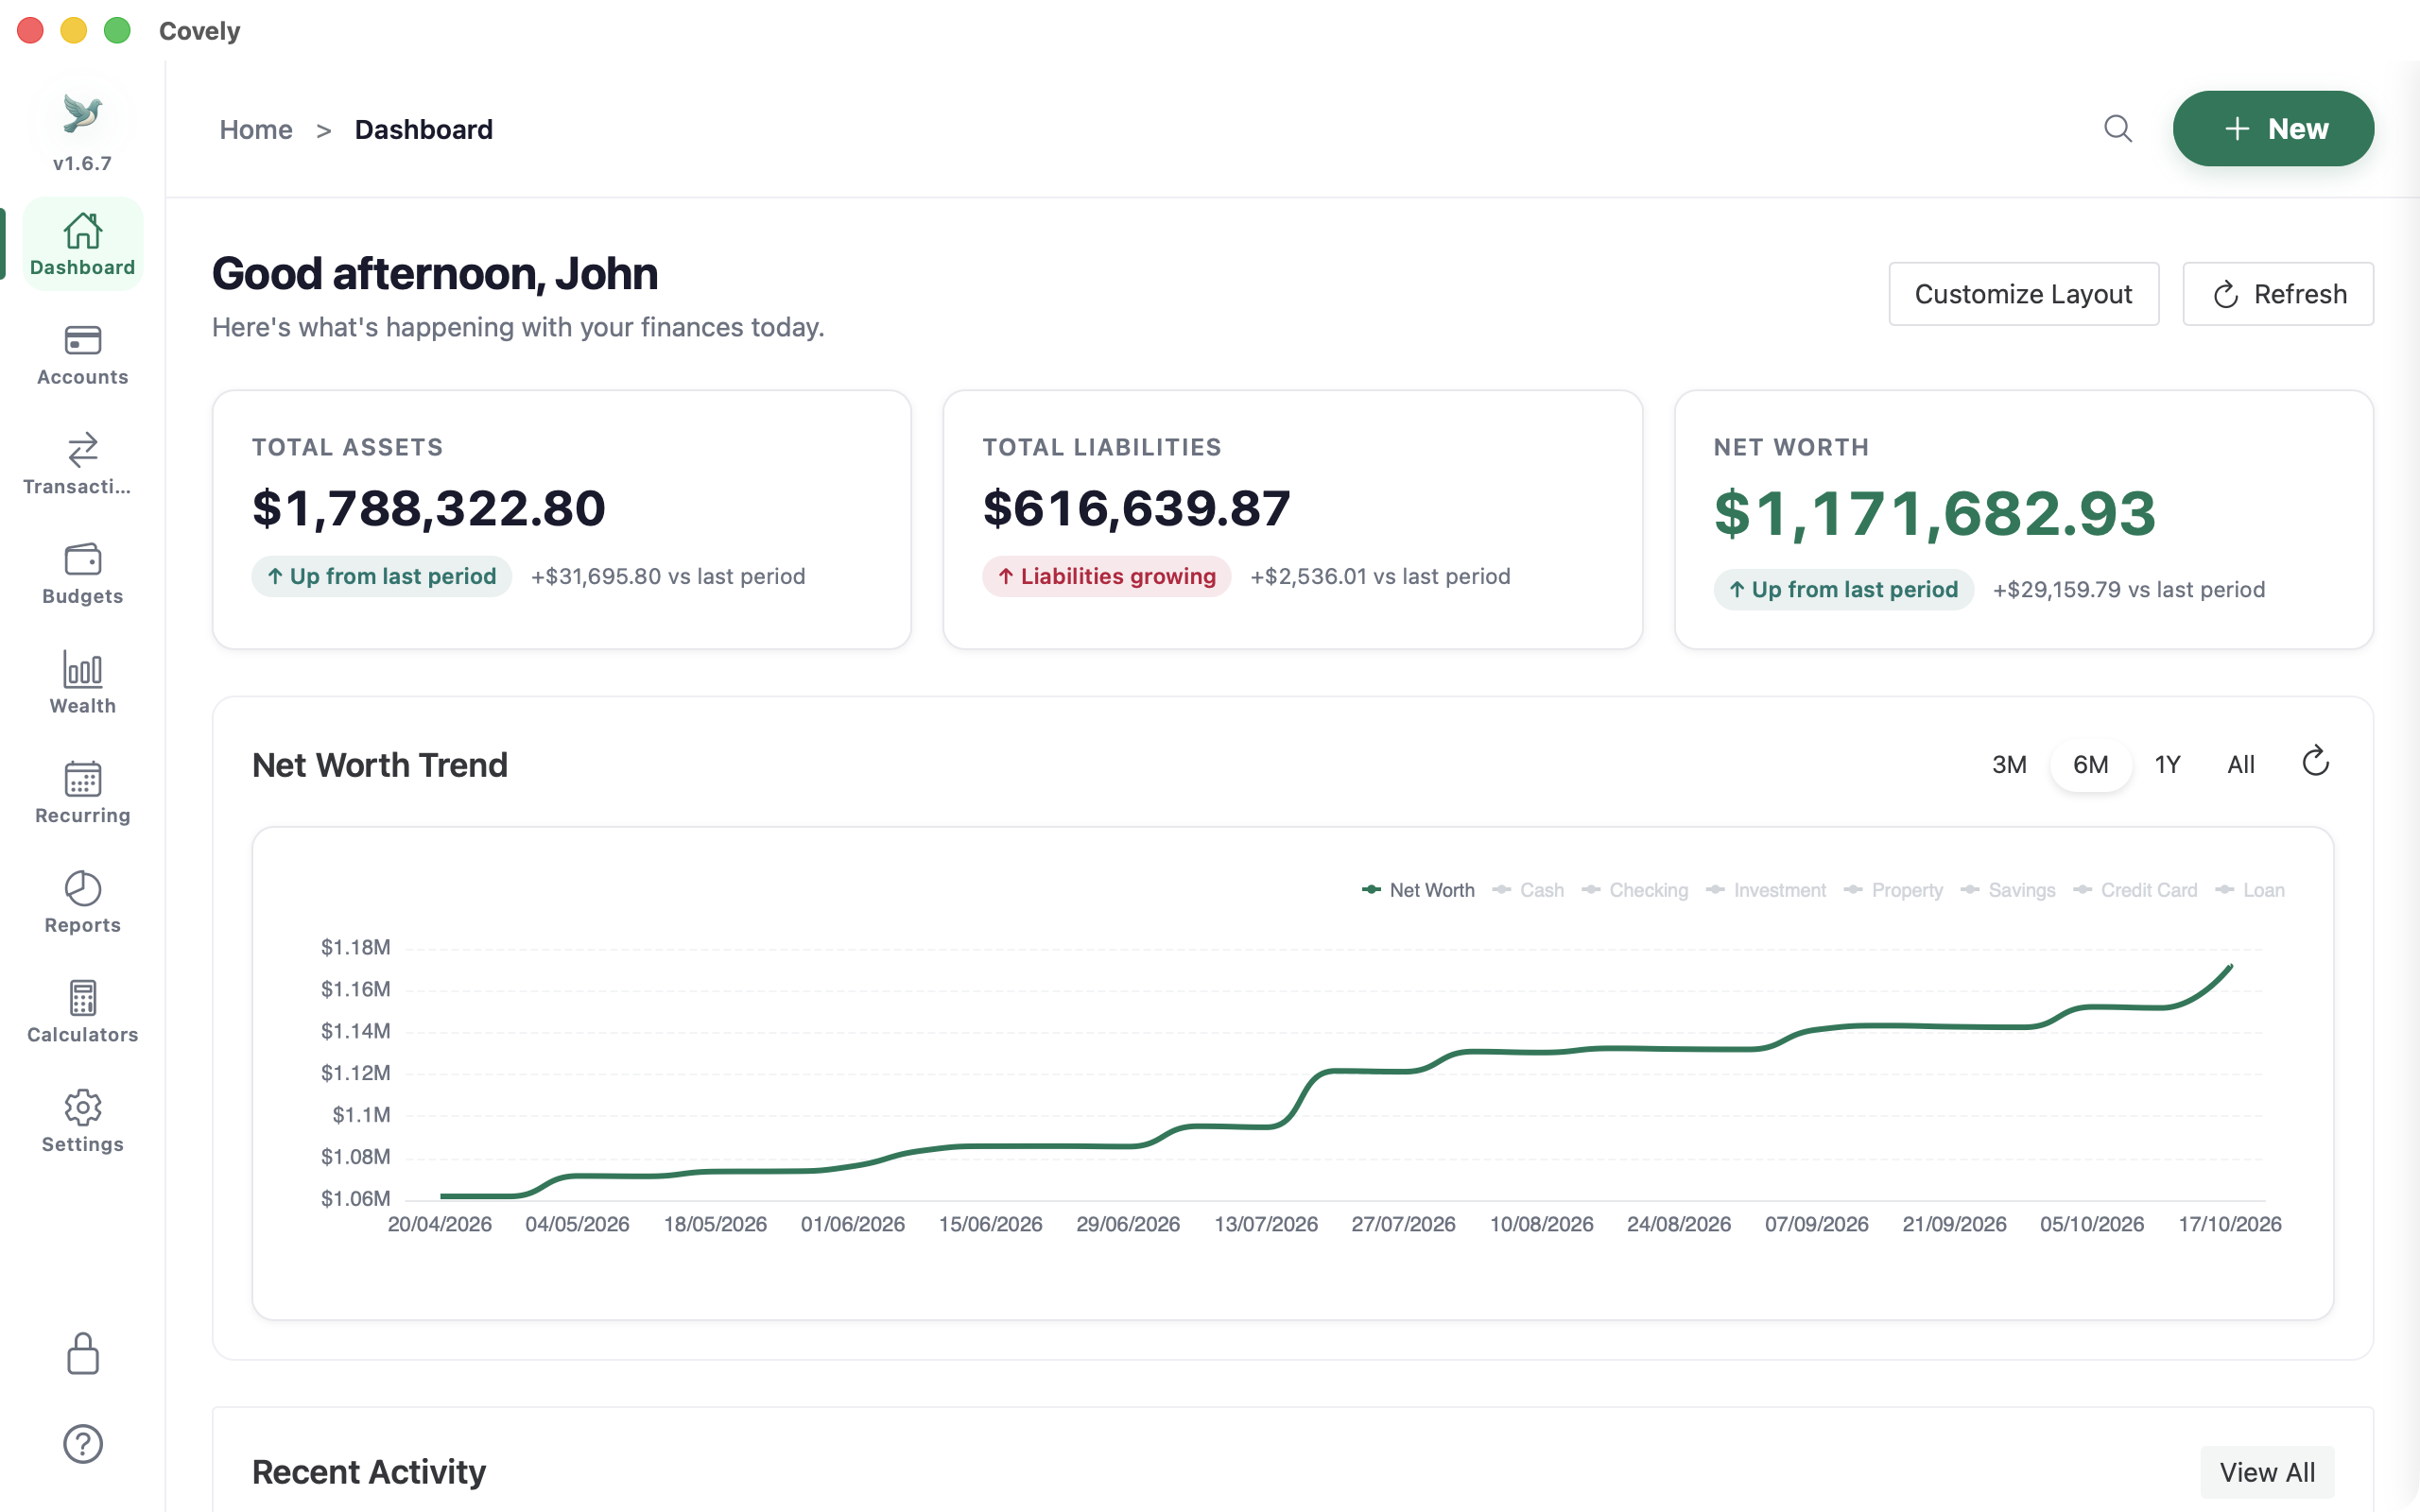Image resolution: width=2420 pixels, height=1512 pixels.
Task: Toggle the Credit Card legend series
Action: pyautogui.click(x=2135, y=890)
